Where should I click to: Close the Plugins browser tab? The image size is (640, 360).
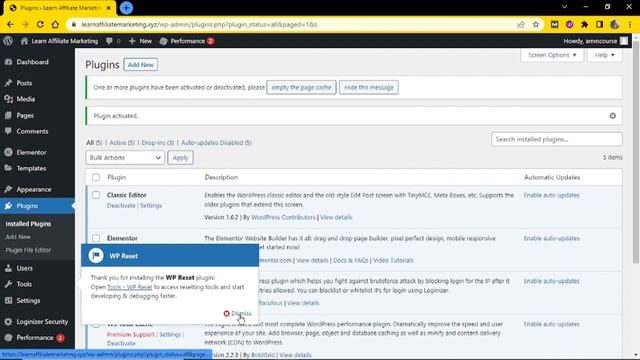pos(109,8)
